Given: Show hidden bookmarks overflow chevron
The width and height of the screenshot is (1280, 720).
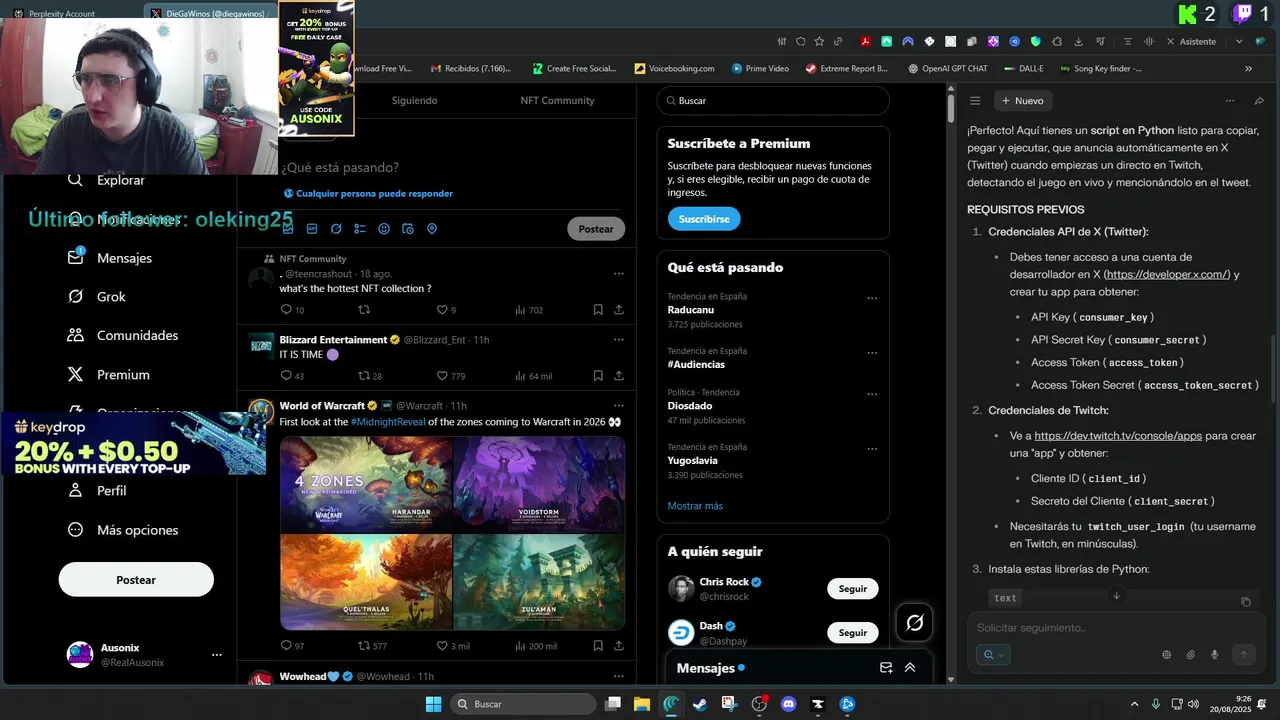Looking at the screenshot, I should tap(1248, 69).
